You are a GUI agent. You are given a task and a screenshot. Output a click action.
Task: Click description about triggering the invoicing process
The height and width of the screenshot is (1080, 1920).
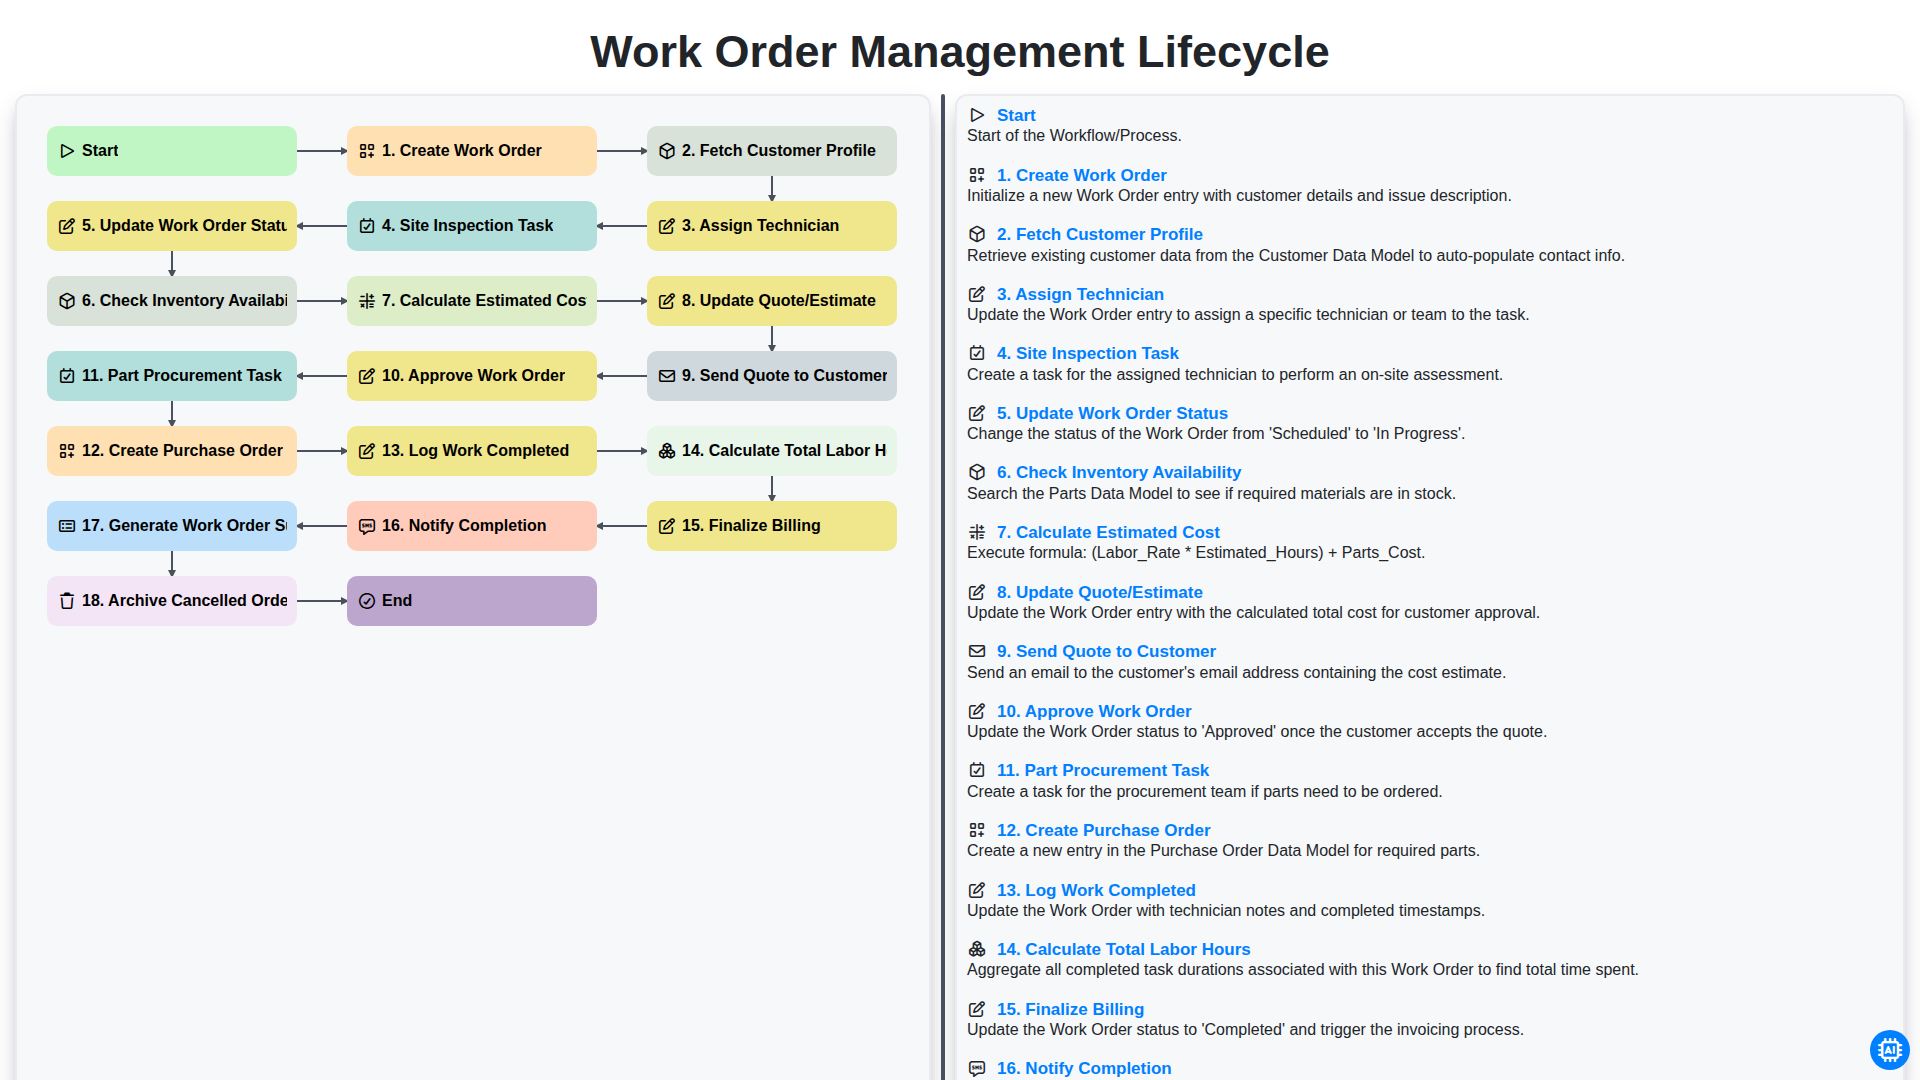coord(1245,1030)
